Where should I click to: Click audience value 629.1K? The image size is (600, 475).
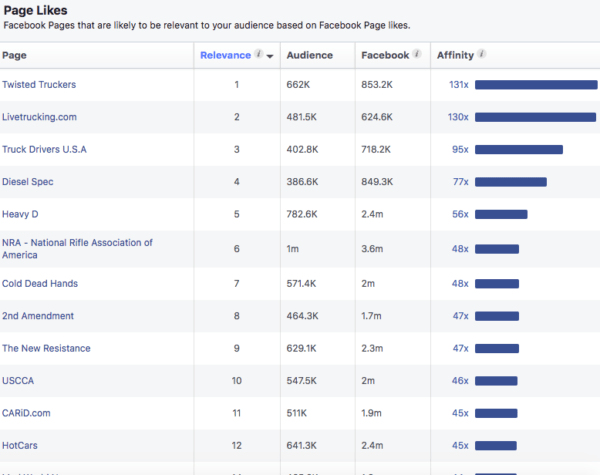pos(302,348)
